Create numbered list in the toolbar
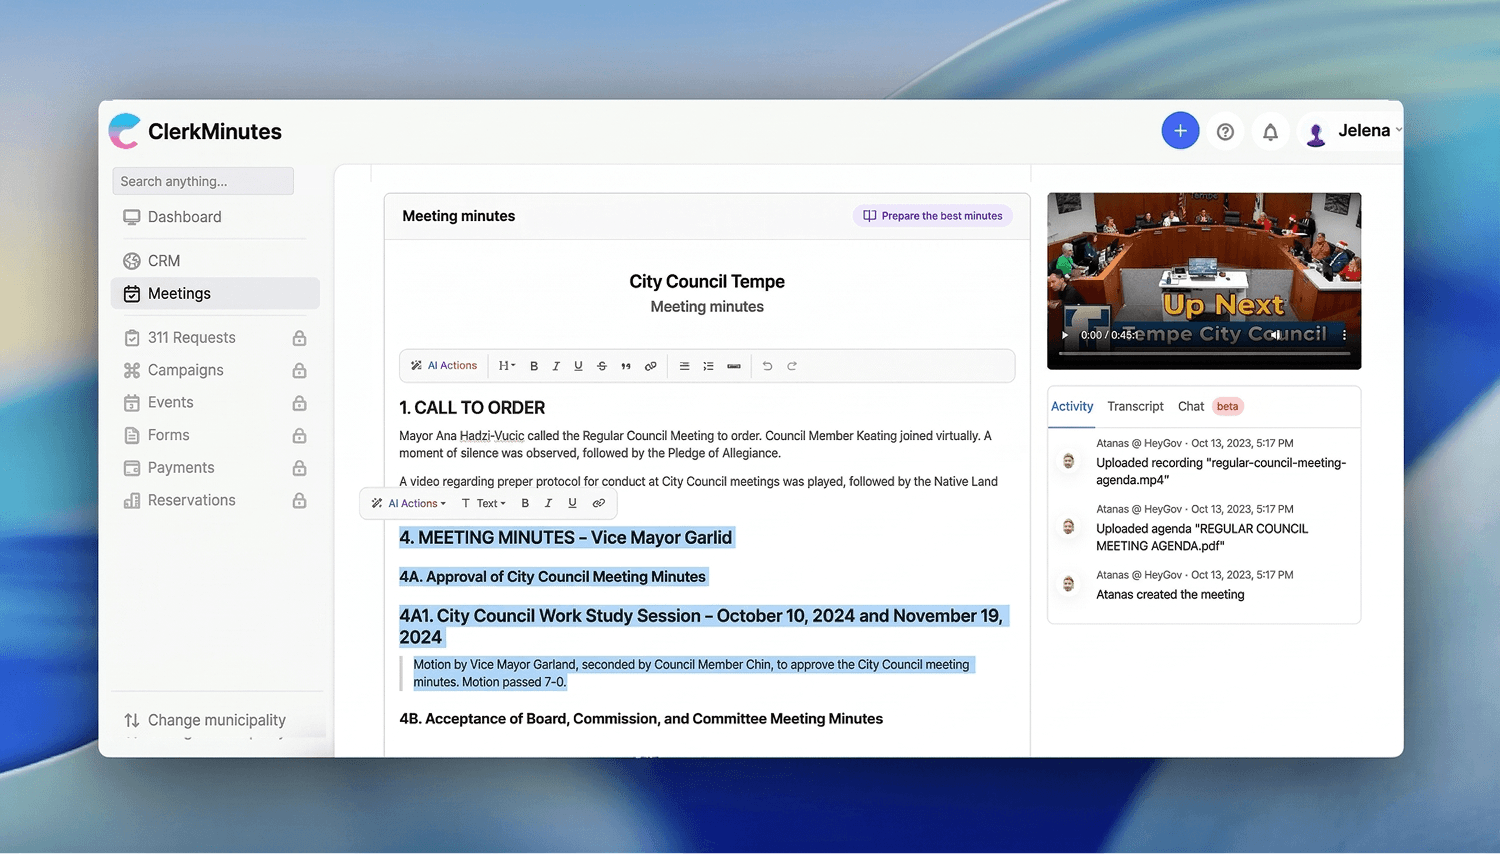 click(x=708, y=366)
